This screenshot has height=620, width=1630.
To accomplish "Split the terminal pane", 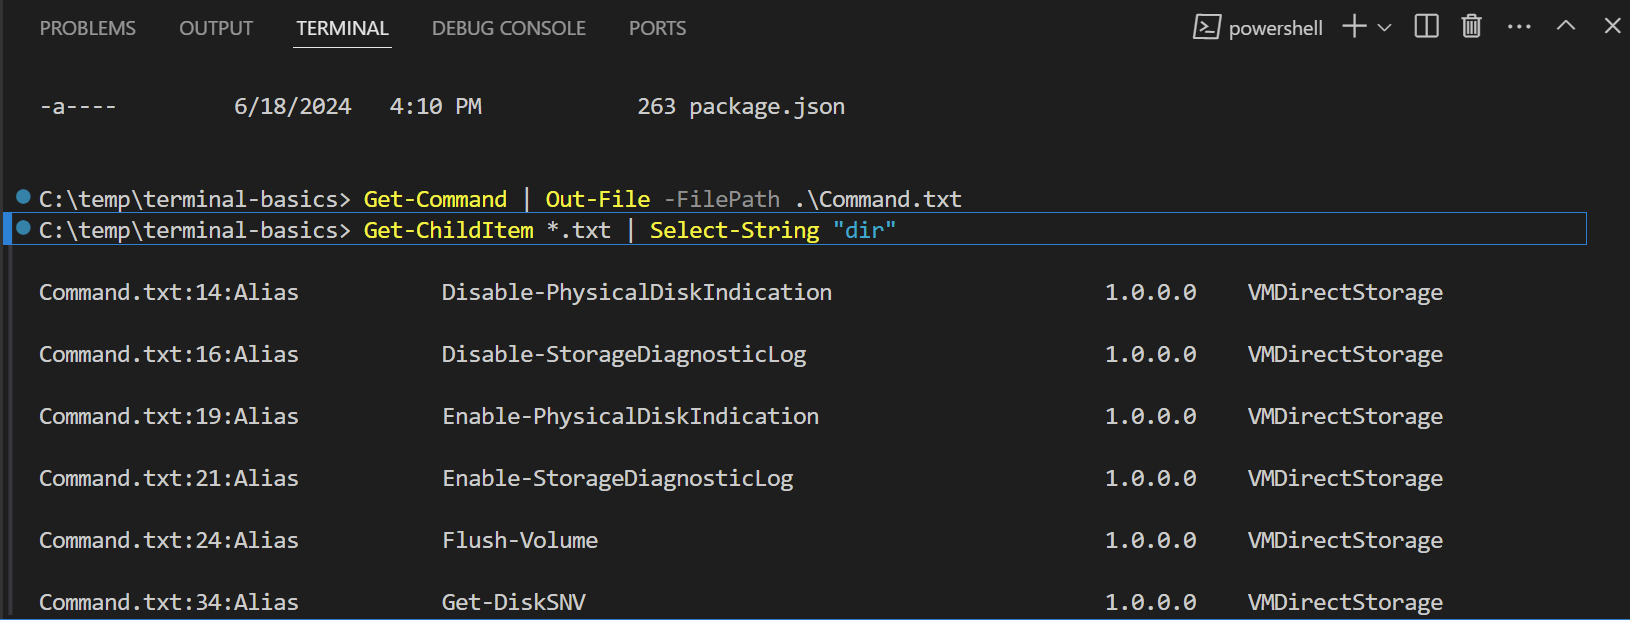I will pyautogui.click(x=1426, y=27).
